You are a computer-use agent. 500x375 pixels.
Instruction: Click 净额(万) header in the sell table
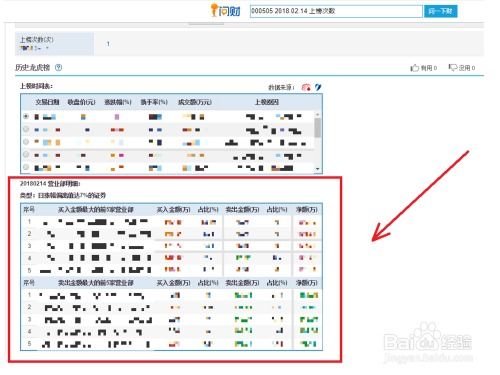[307, 283]
